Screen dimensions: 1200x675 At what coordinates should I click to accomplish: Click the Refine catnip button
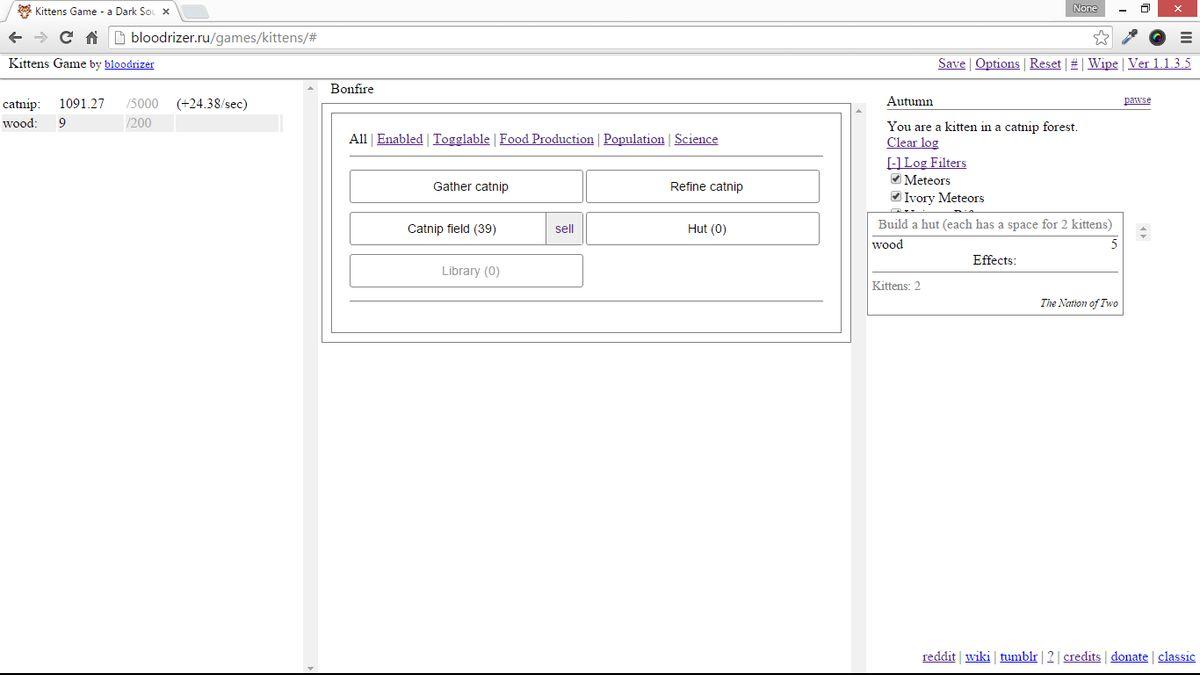click(702, 186)
